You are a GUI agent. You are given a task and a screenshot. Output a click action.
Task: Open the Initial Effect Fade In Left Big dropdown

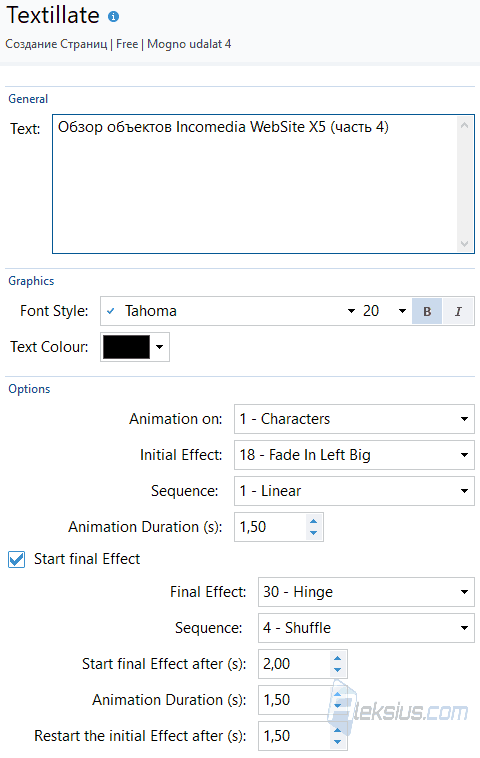(x=354, y=455)
